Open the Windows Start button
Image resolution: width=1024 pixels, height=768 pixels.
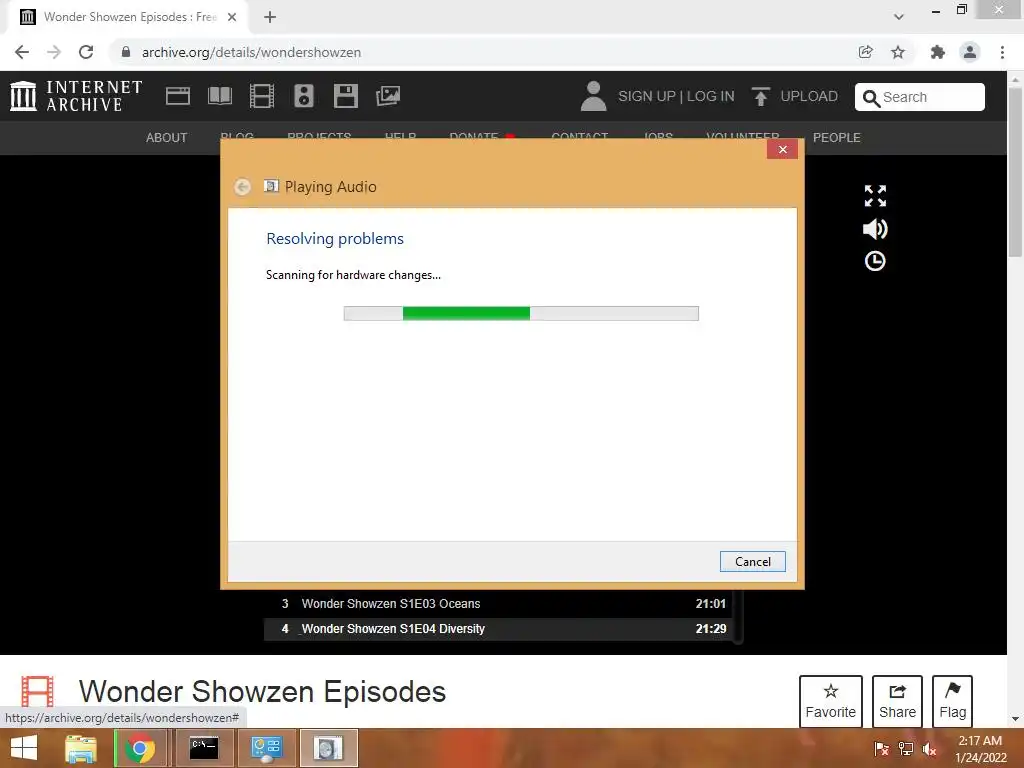[24, 748]
